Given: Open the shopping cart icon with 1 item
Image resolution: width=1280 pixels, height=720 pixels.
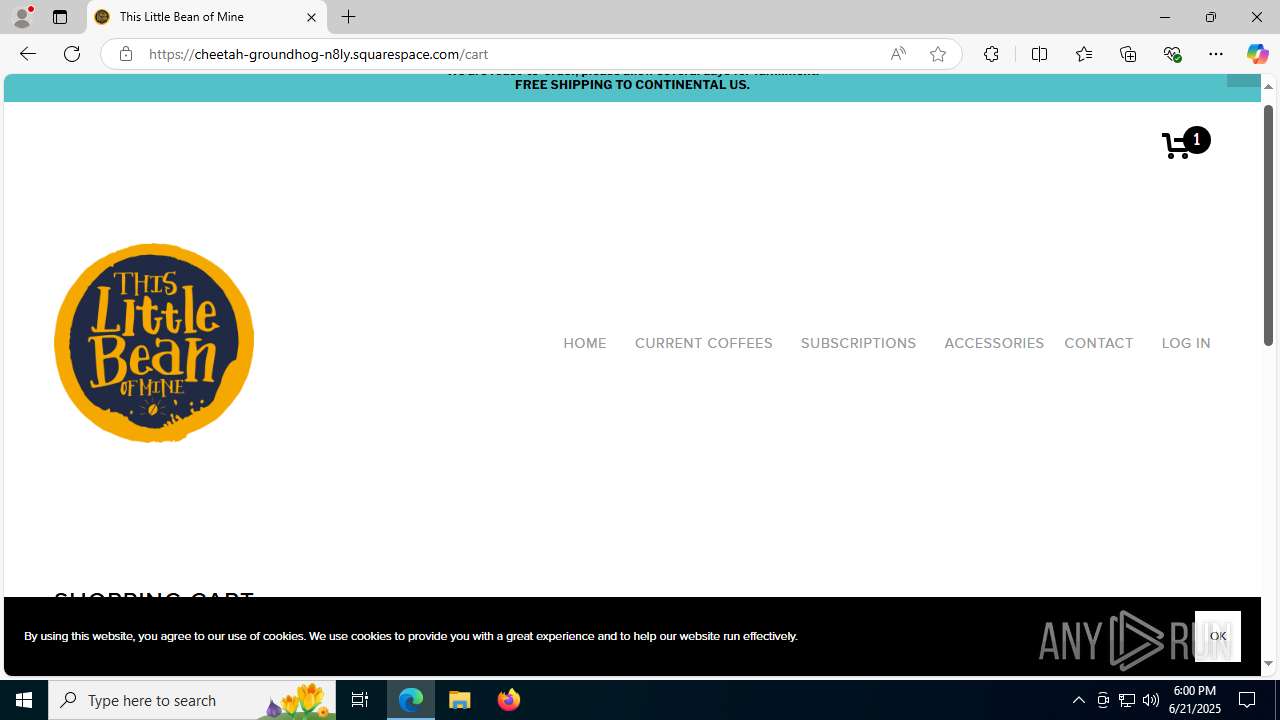Looking at the screenshot, I should (x=1186, y=143).
